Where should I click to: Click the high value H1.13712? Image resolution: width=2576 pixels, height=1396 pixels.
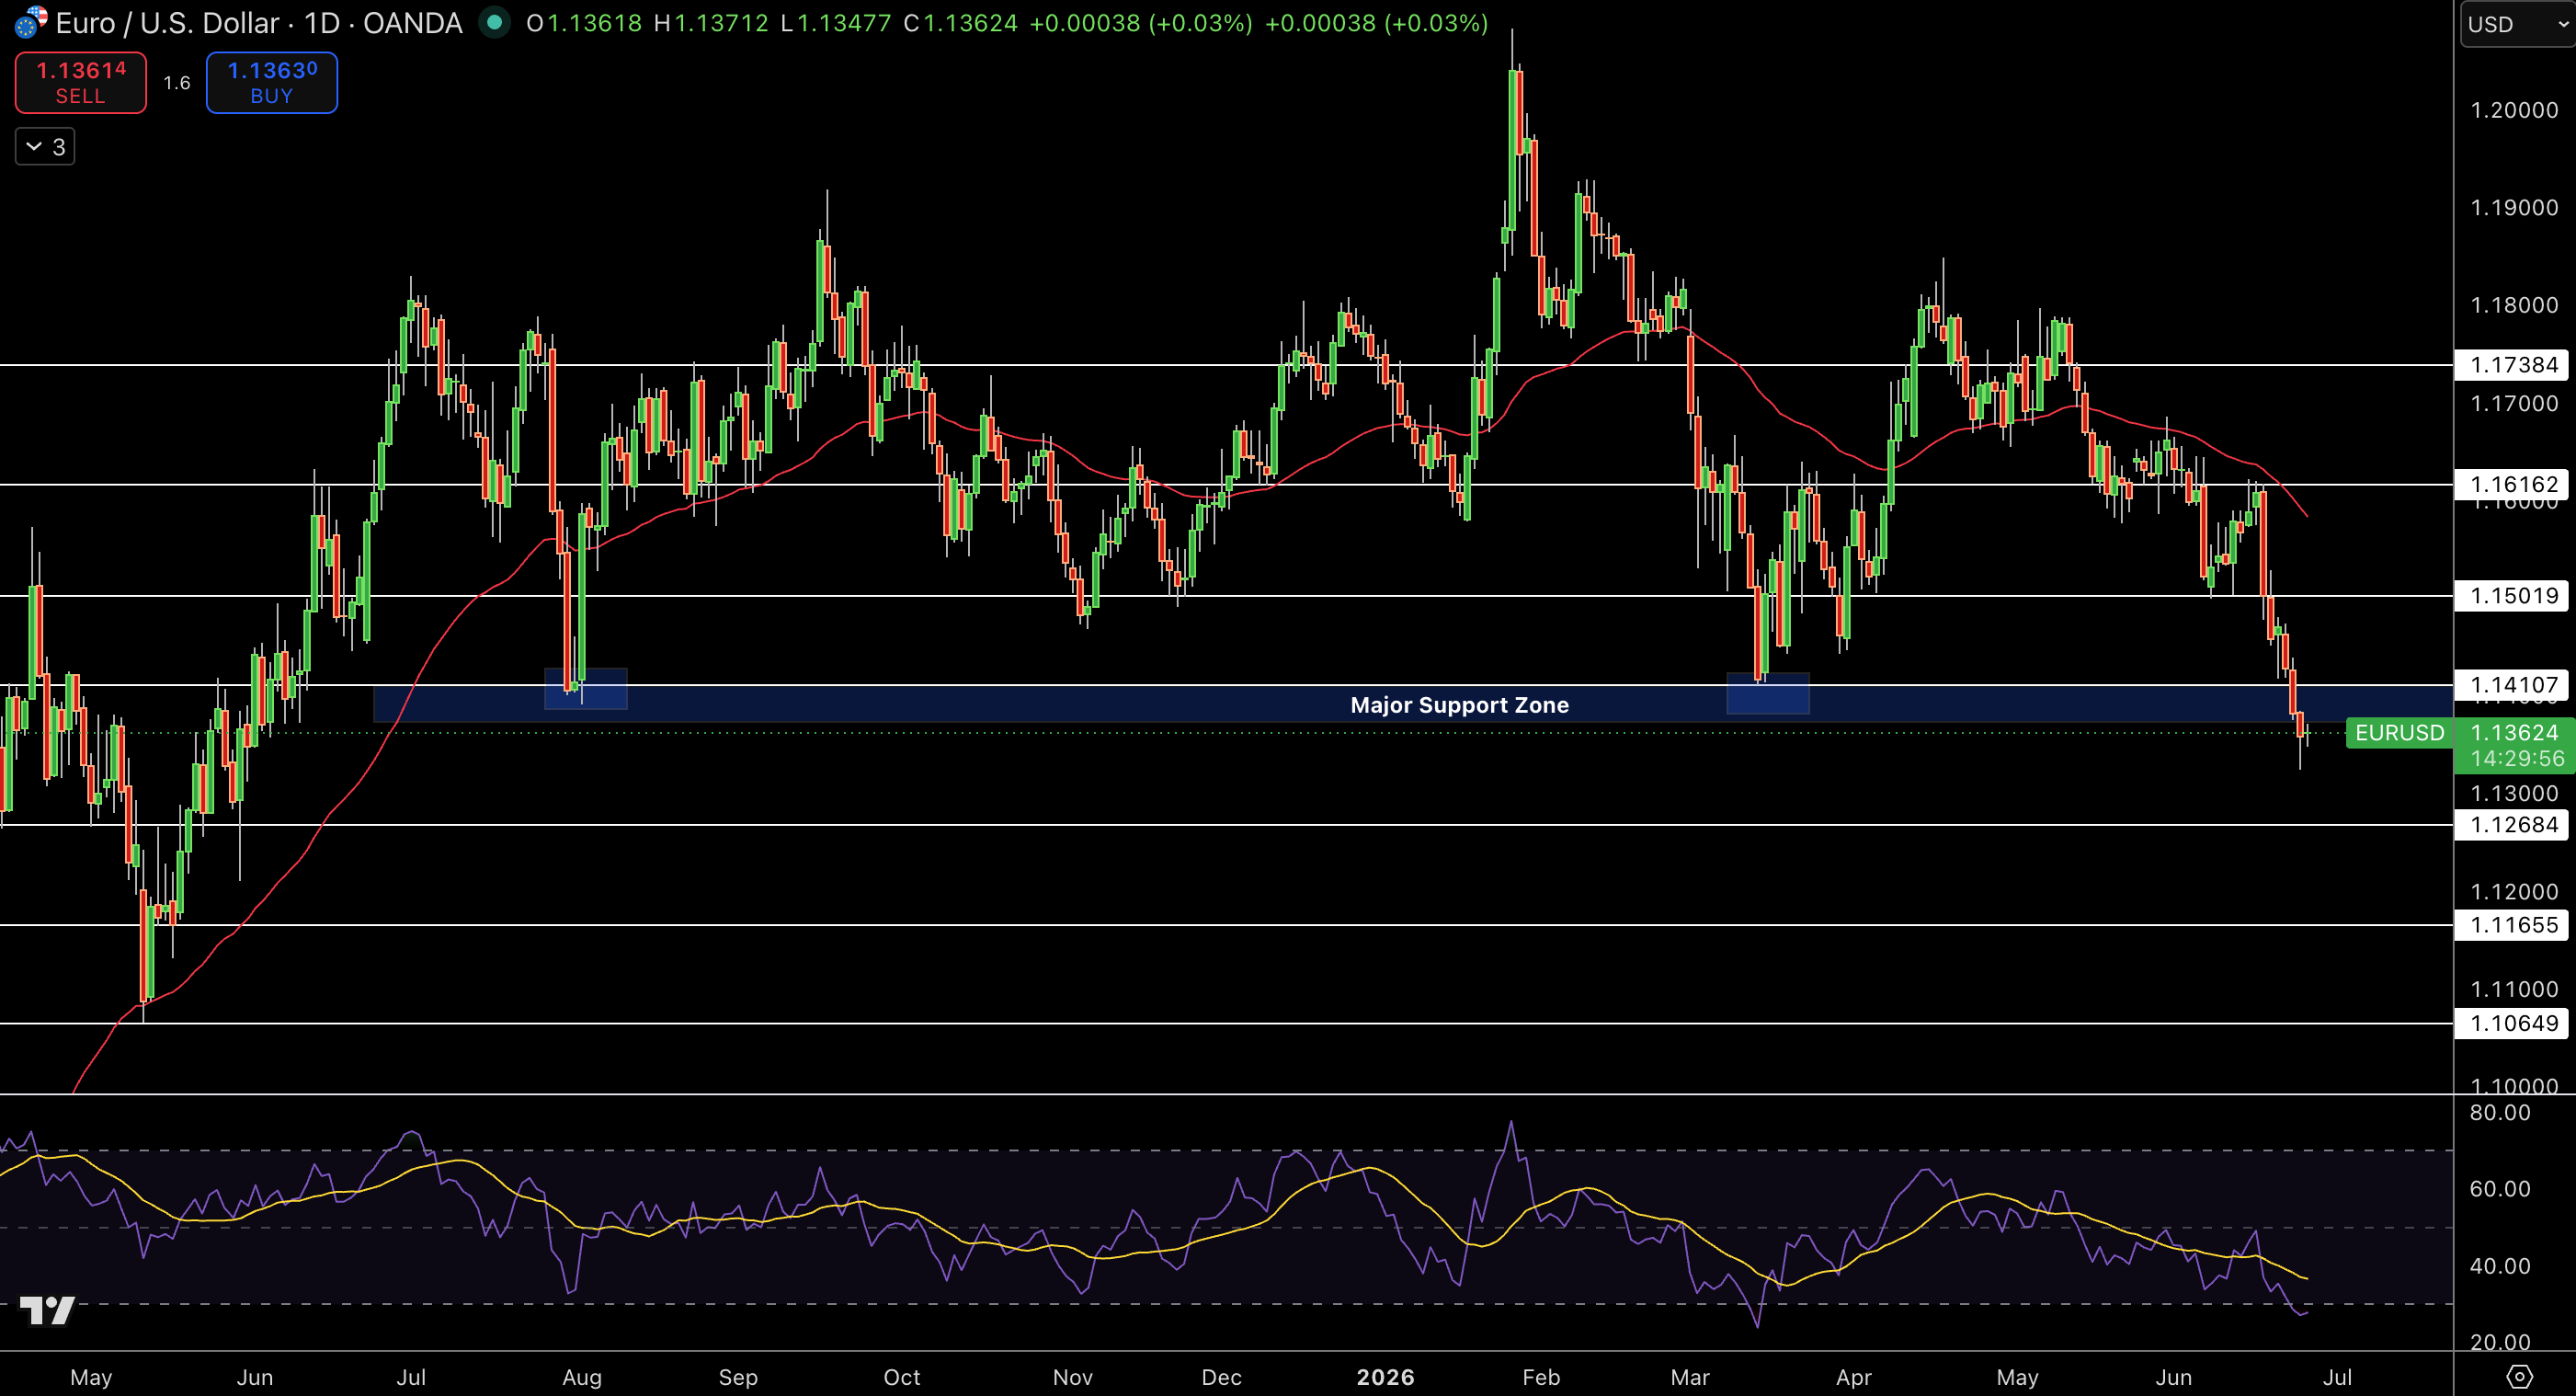pyautogui.click(x=711, y=23)
